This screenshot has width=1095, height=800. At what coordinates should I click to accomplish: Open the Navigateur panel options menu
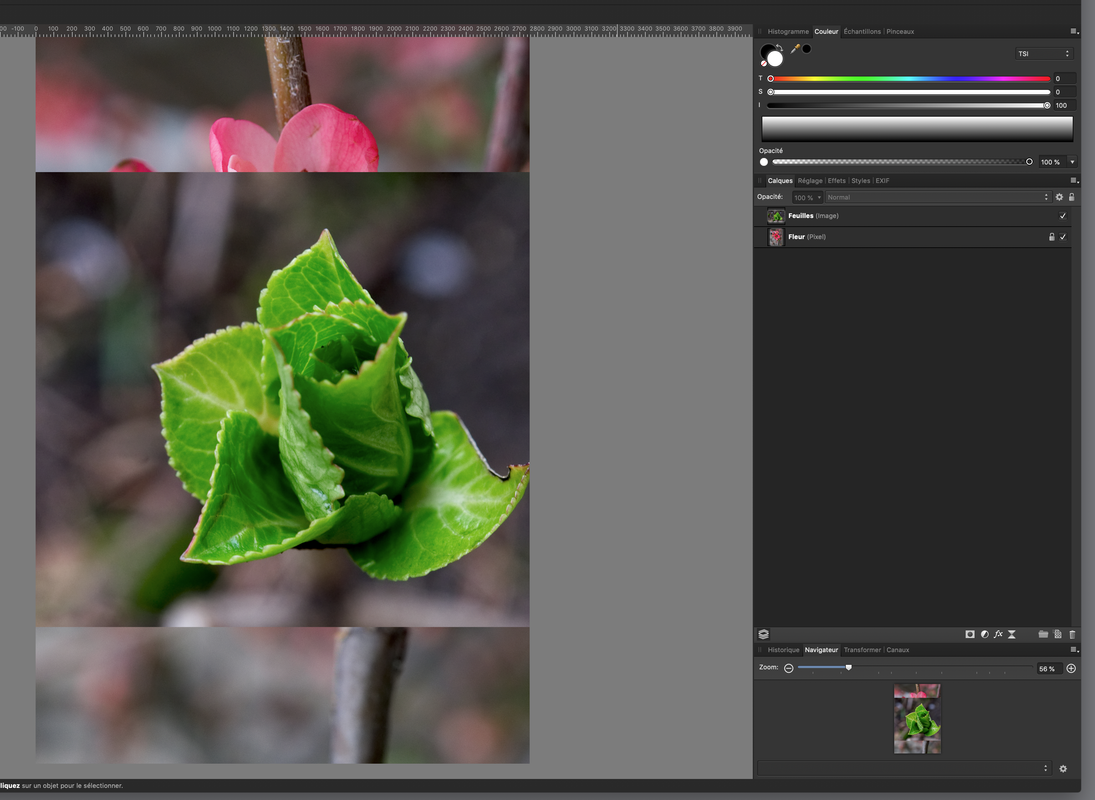click(1074, 650)
